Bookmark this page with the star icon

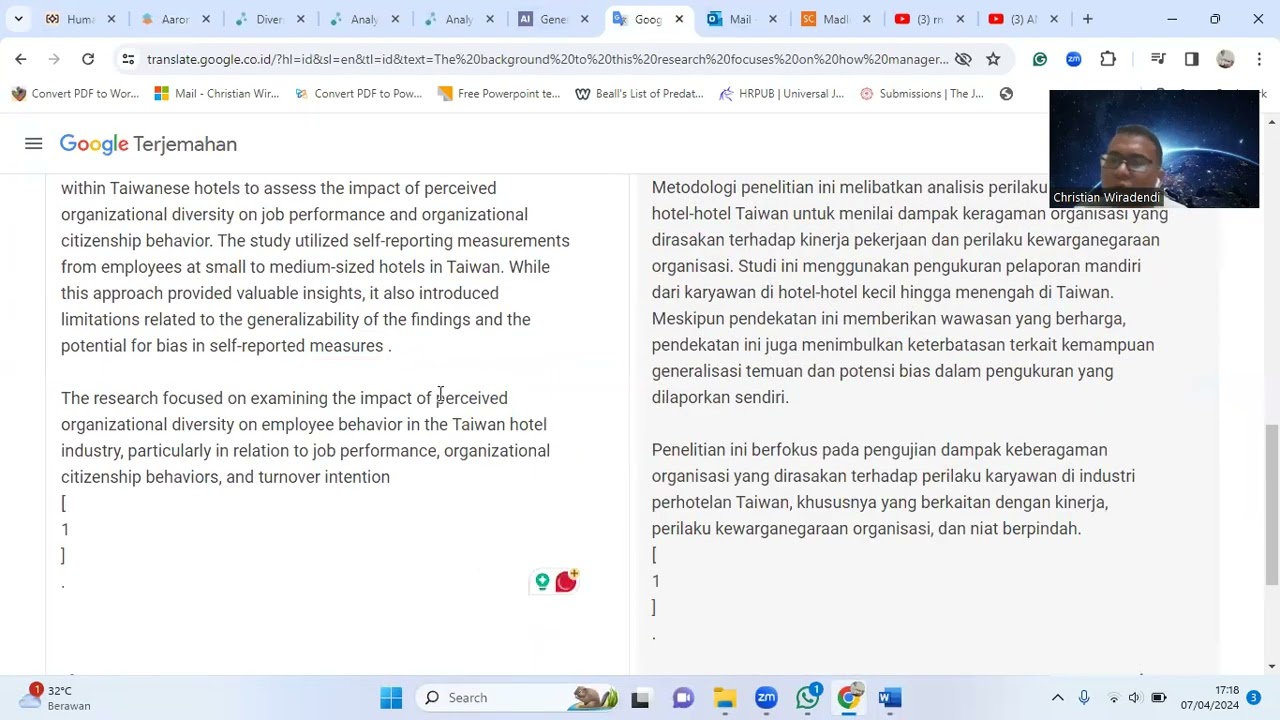pyautogui.click(x=993, y=59)
